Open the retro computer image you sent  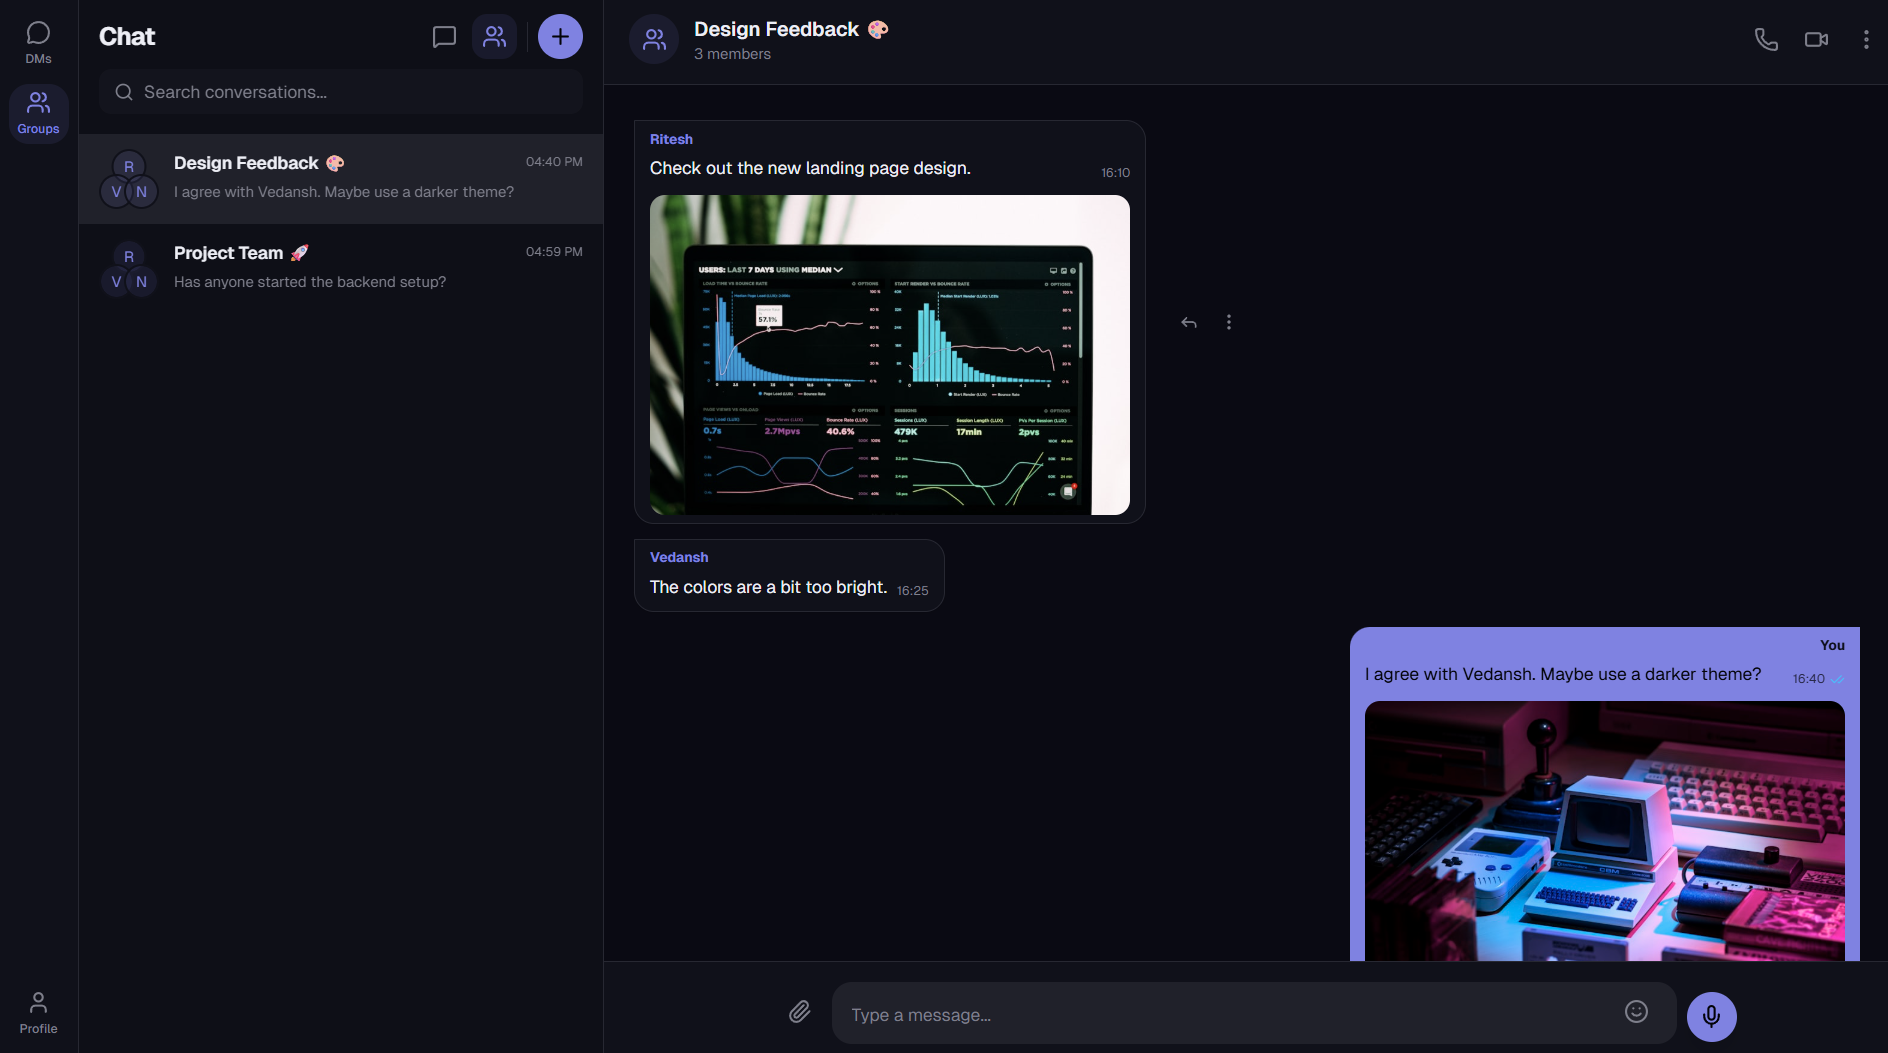[1604, 830]
